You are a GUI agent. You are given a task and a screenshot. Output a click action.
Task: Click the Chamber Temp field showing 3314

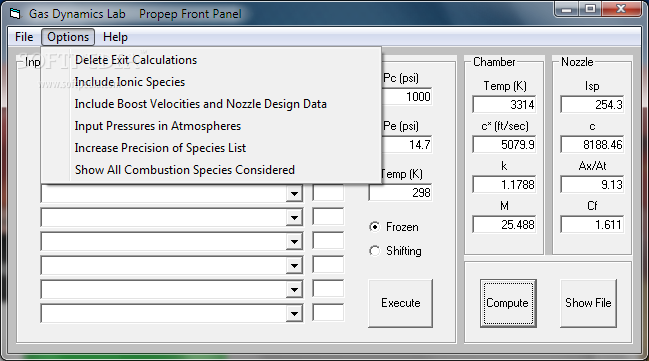(504, 105)
